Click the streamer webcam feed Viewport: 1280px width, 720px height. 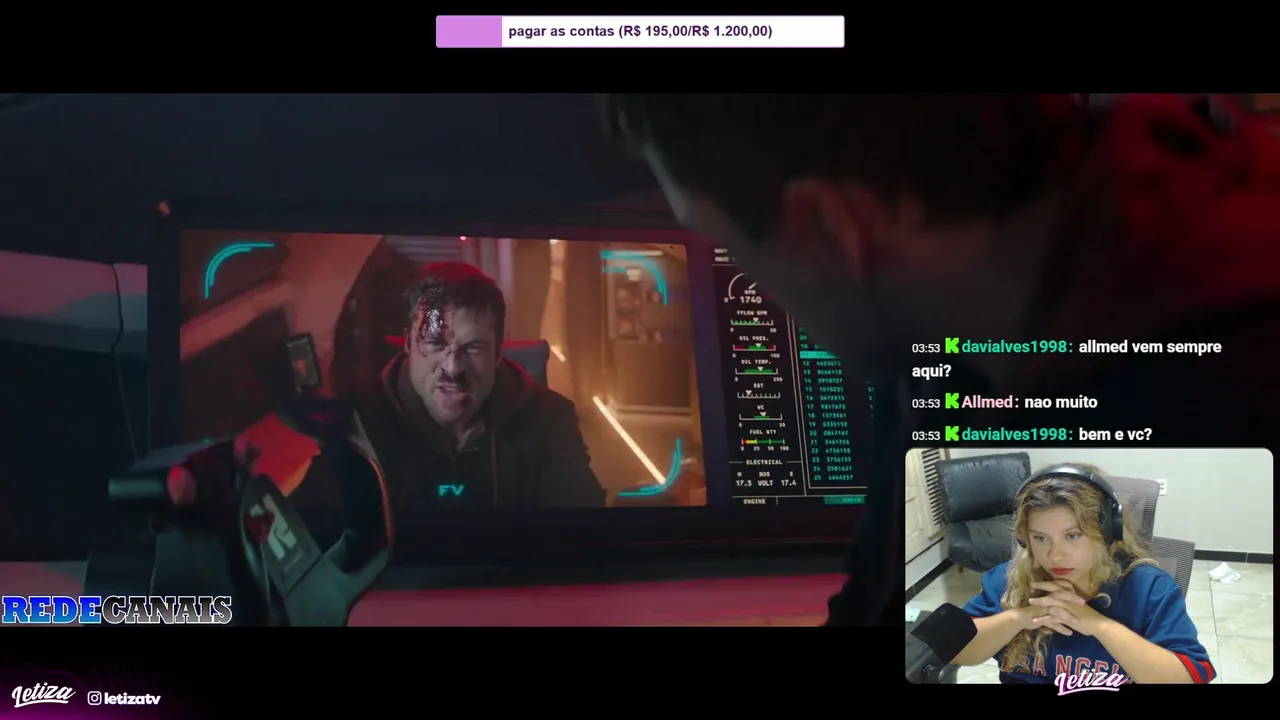(x=1089, y=566)
